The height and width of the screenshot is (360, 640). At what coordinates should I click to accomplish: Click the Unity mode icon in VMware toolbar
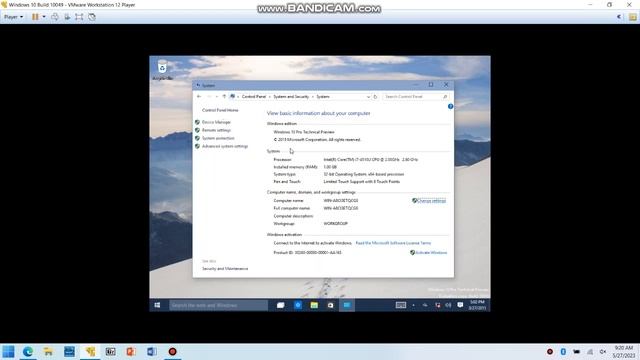tap(92, 17)
